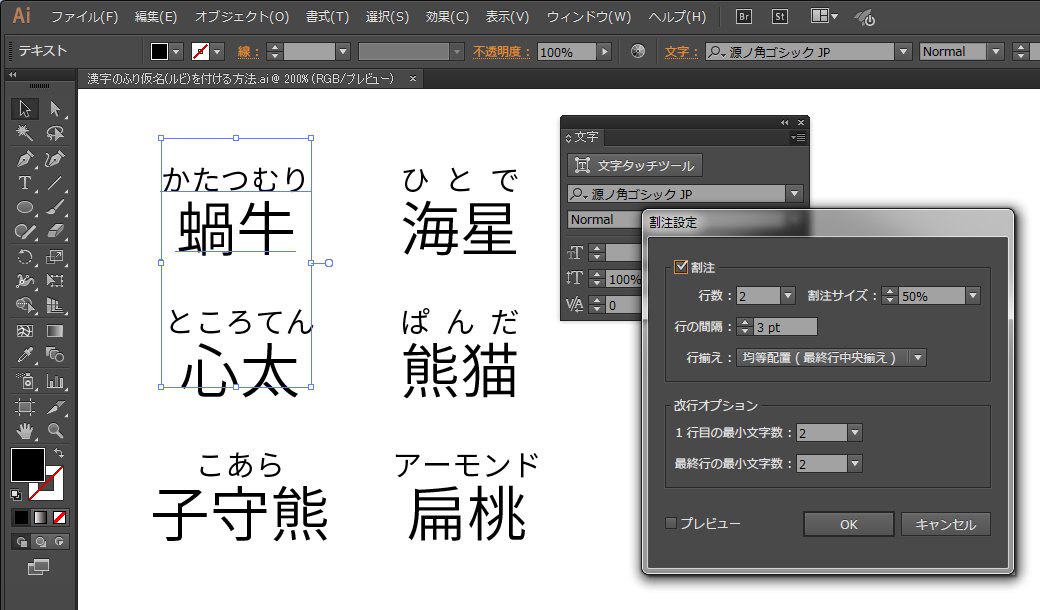
Task: Choose Draw Behind mode
Action: [40, 542]
